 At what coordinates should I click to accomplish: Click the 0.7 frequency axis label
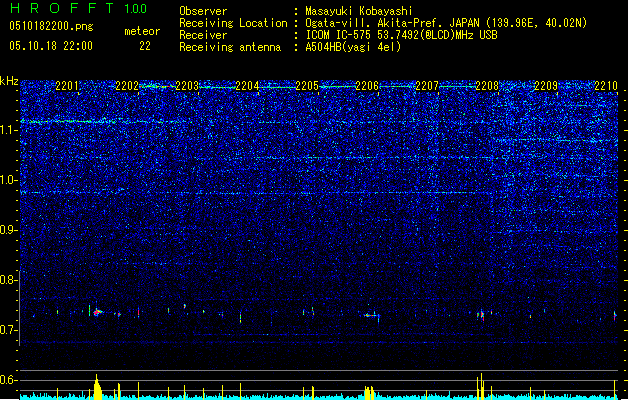tap(8, 330)
